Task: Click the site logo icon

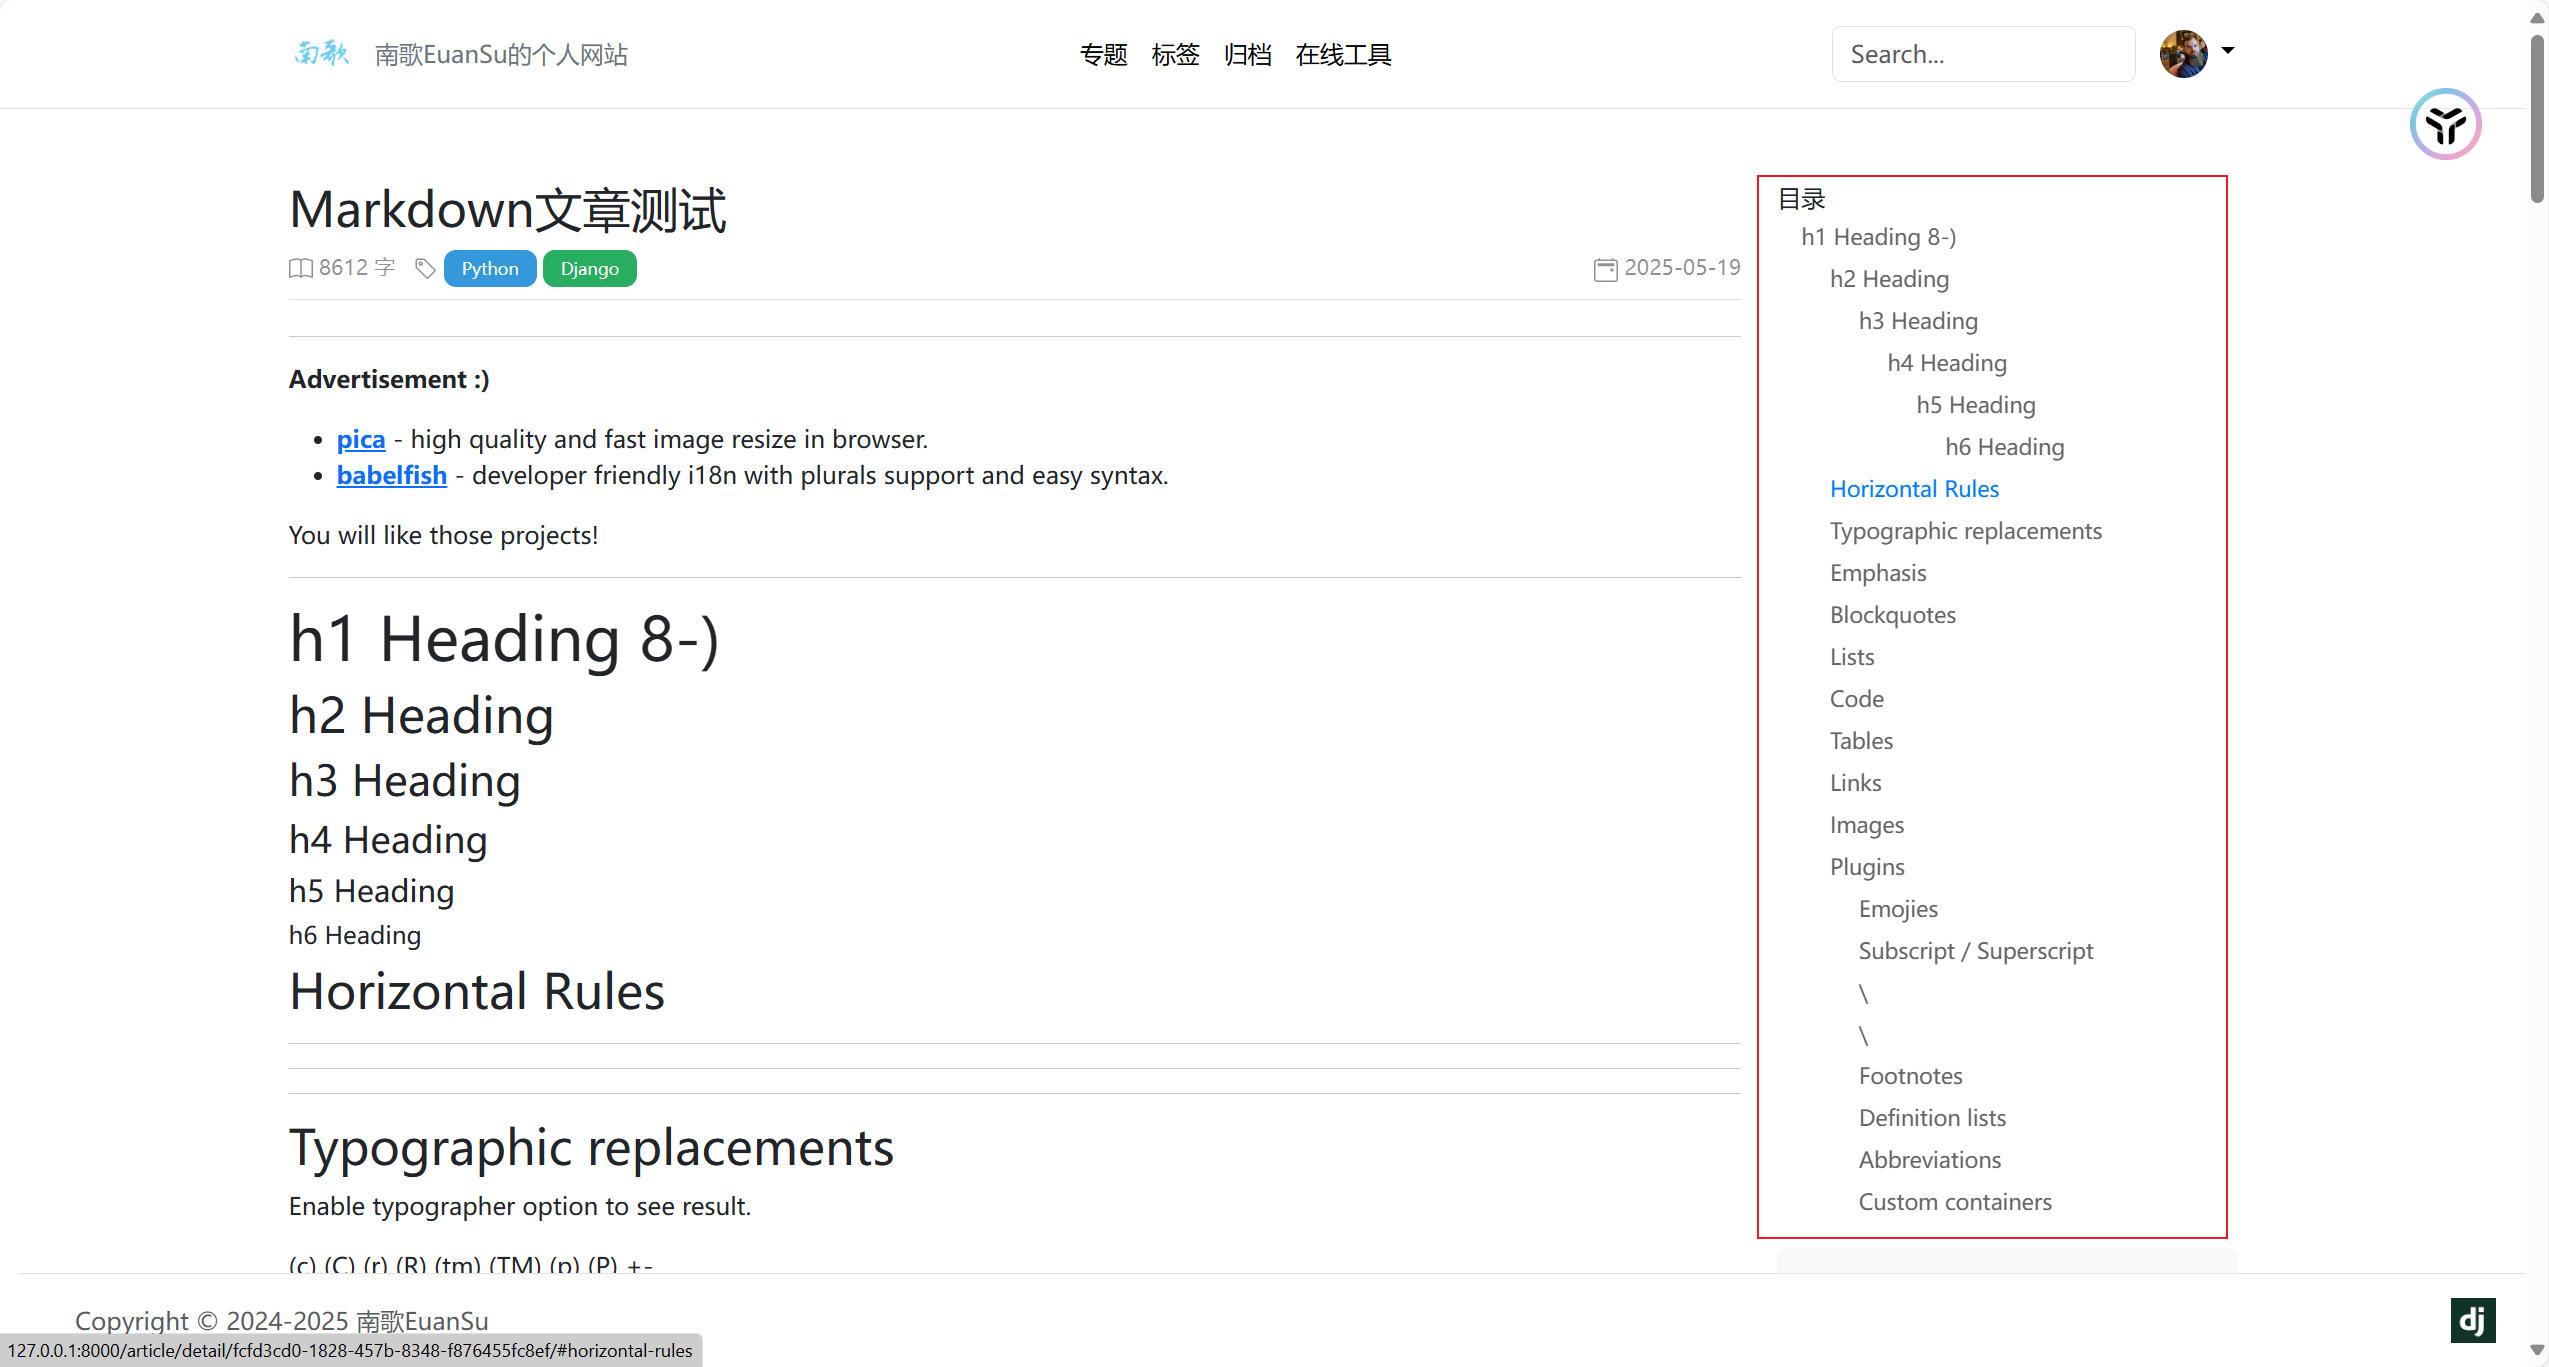Action: [321, 53]
